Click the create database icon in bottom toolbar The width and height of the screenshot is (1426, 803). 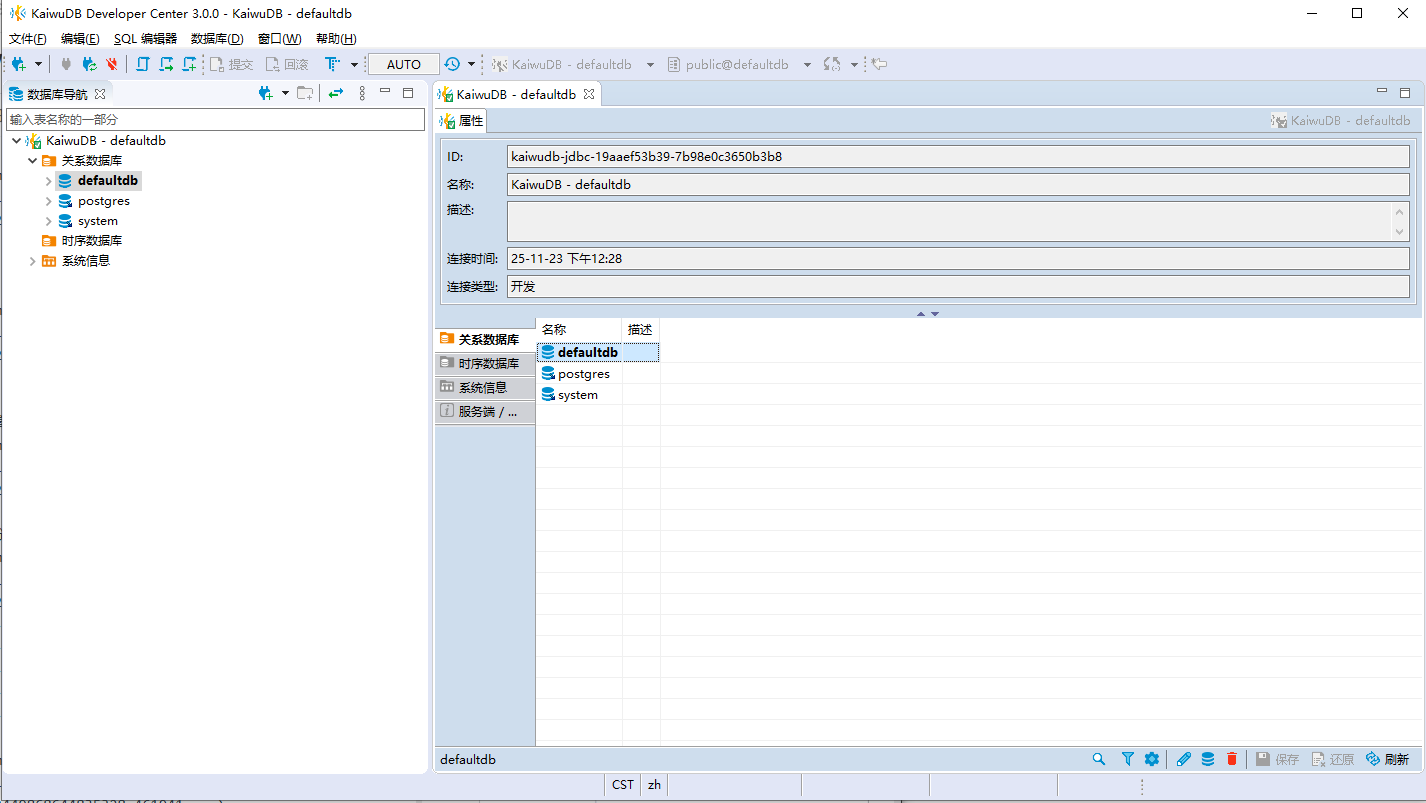[1208, 759]
